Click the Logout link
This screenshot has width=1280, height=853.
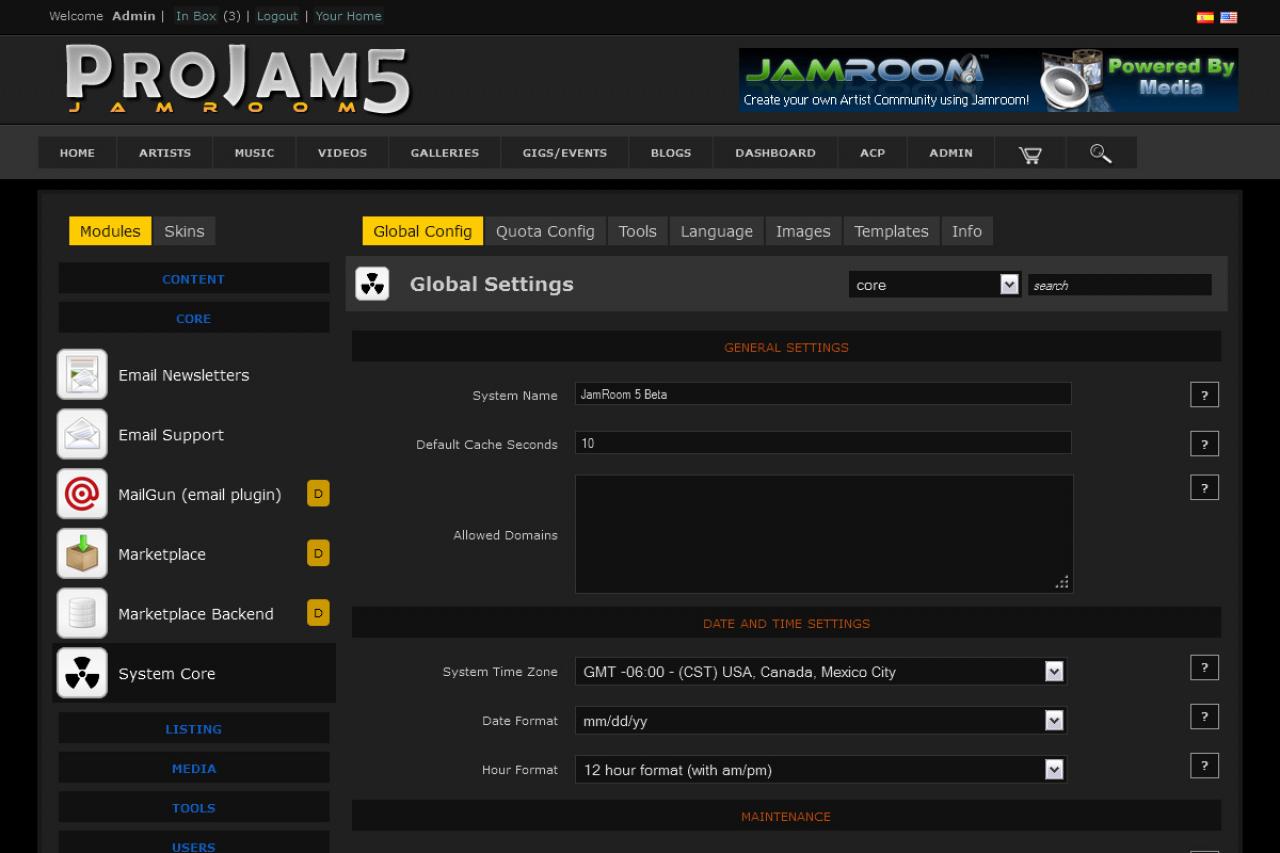click(277, 16)
